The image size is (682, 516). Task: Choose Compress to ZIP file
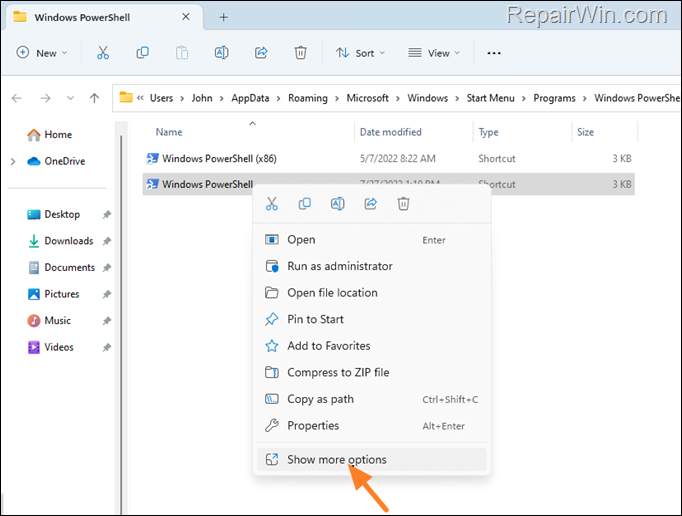372,372
